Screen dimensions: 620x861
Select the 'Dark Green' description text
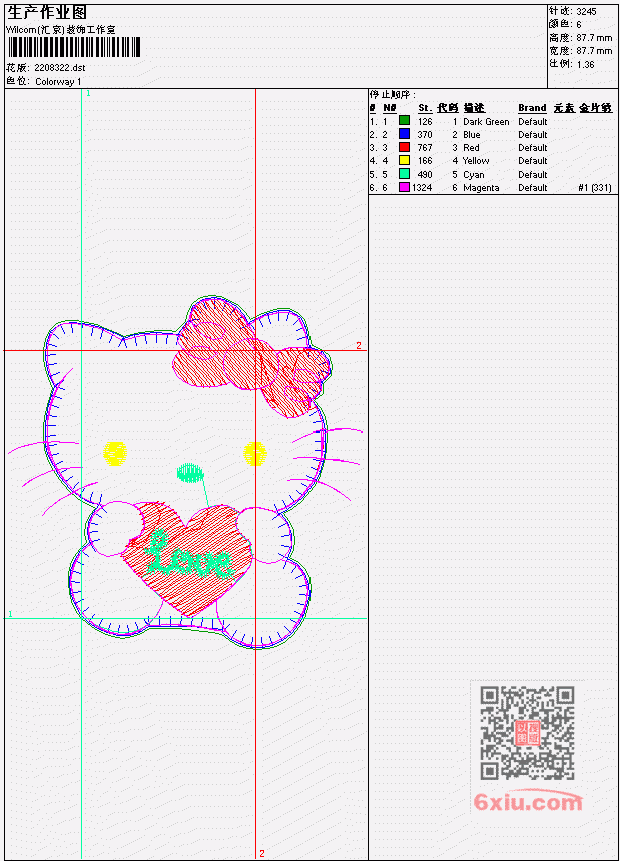click(486, 121)
